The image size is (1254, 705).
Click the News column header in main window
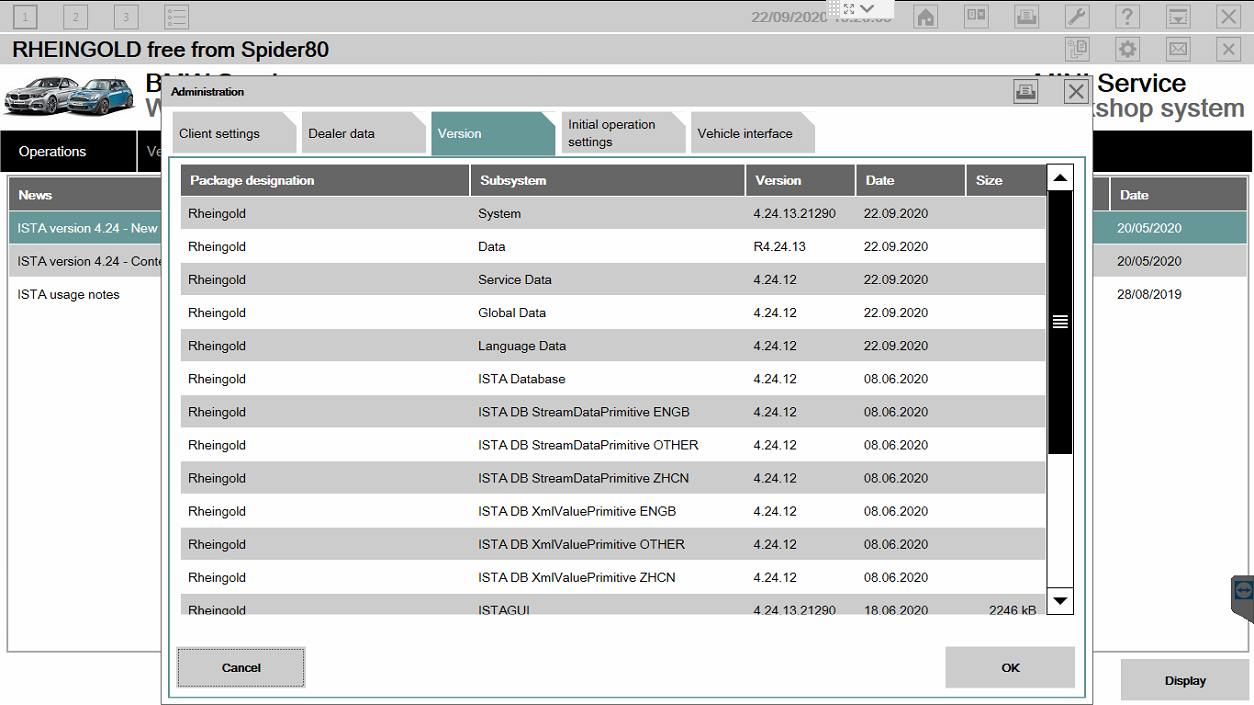(85, 195)
